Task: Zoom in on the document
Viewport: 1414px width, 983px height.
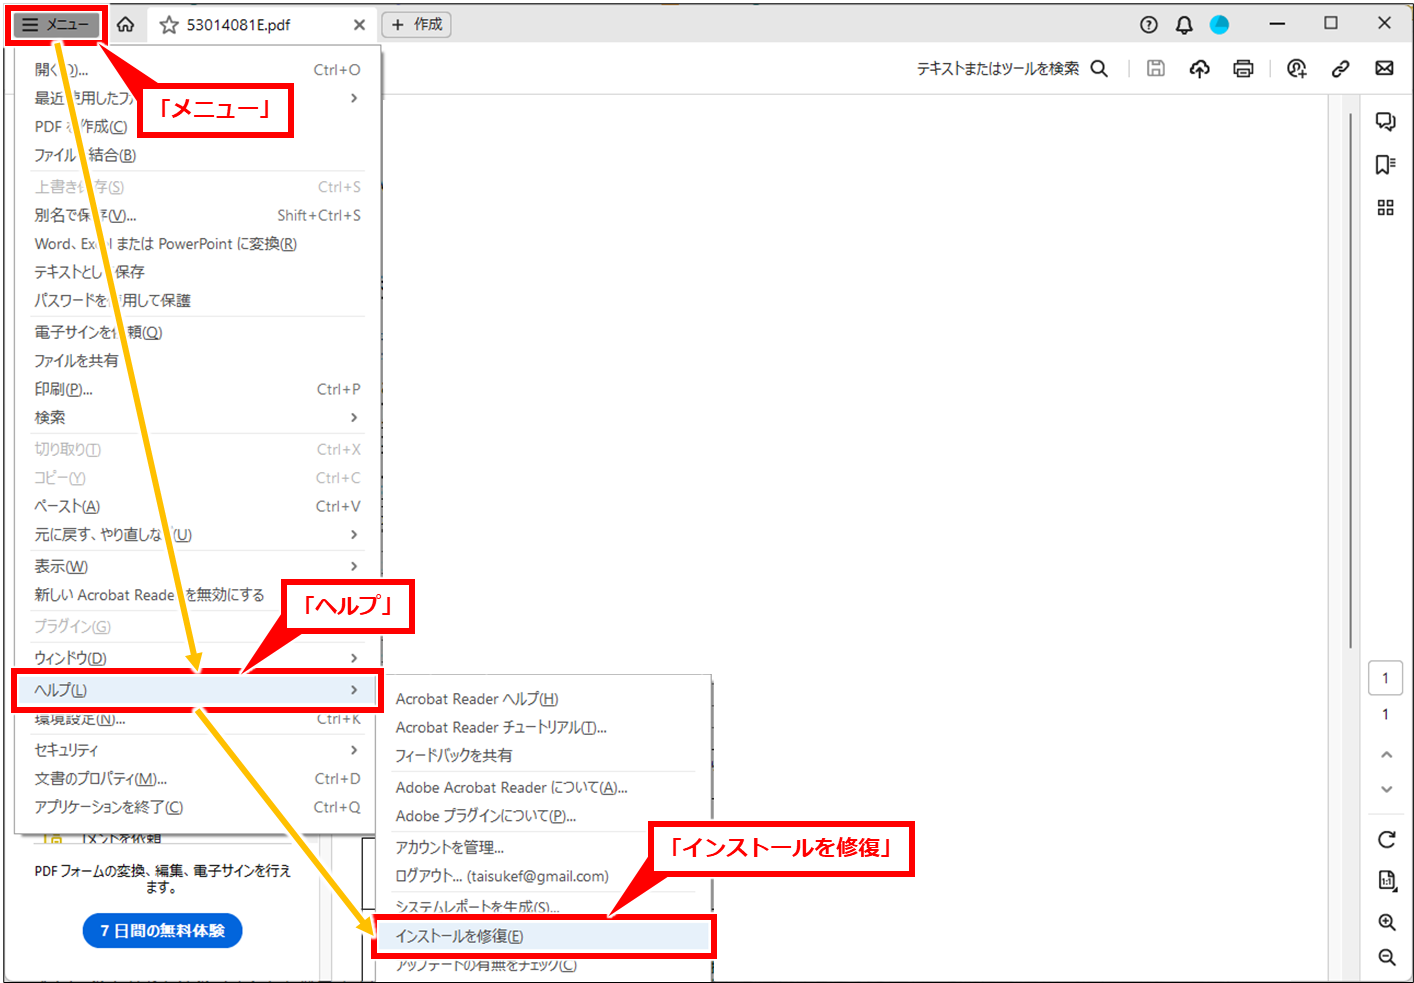Action: pos(1386,922)
